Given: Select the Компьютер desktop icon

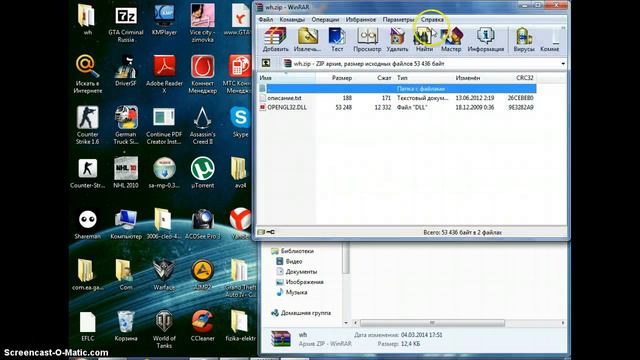Looking at the screenshot, I should (126, 224).
